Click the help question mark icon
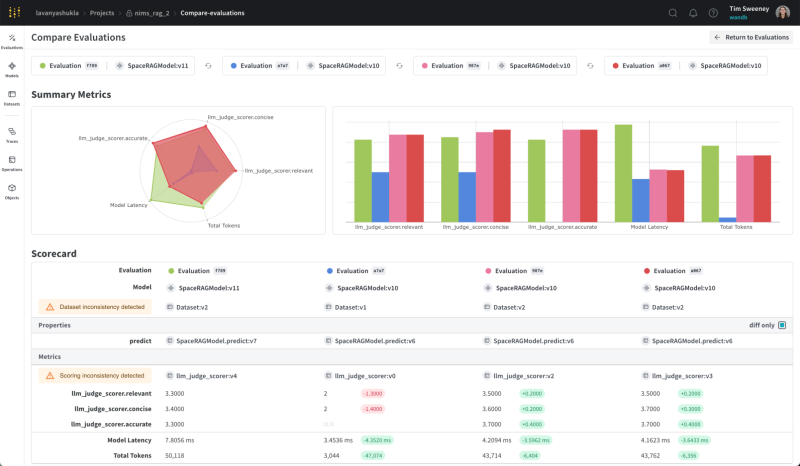Screen dimensions: 800x466 pos(713,13)
